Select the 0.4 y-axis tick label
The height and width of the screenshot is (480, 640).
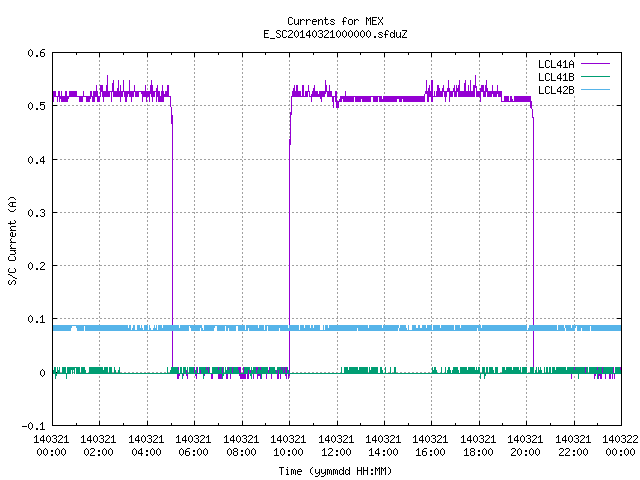37,160
